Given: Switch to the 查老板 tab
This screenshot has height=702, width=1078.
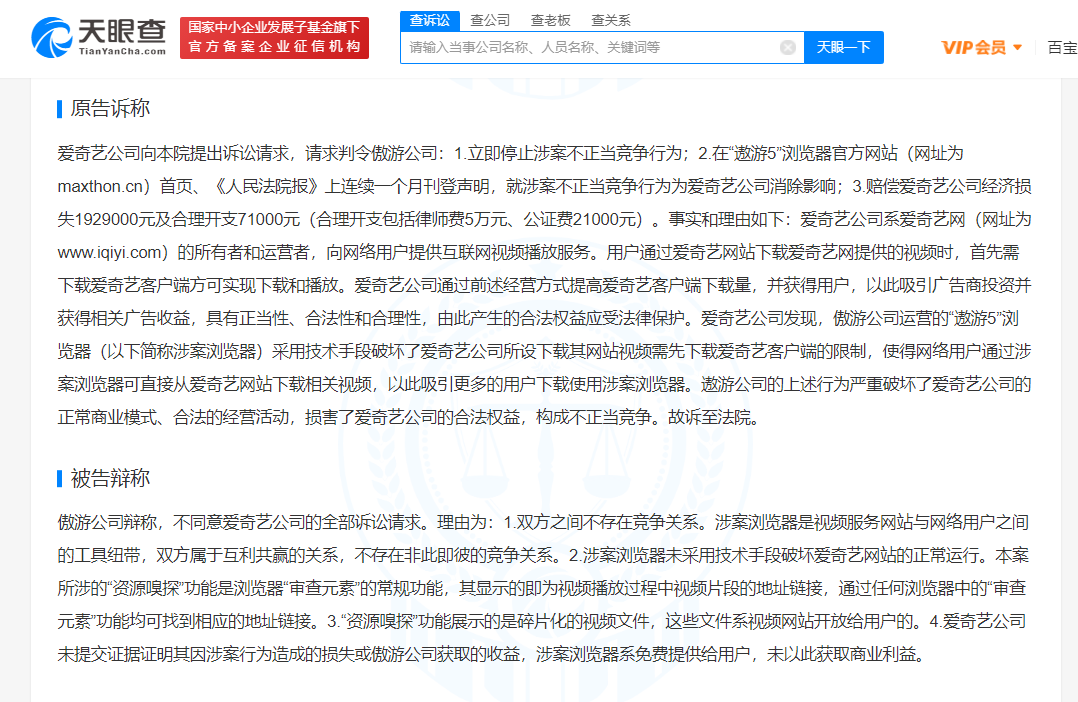Looking at the screenshot, I should coord(551,21).
